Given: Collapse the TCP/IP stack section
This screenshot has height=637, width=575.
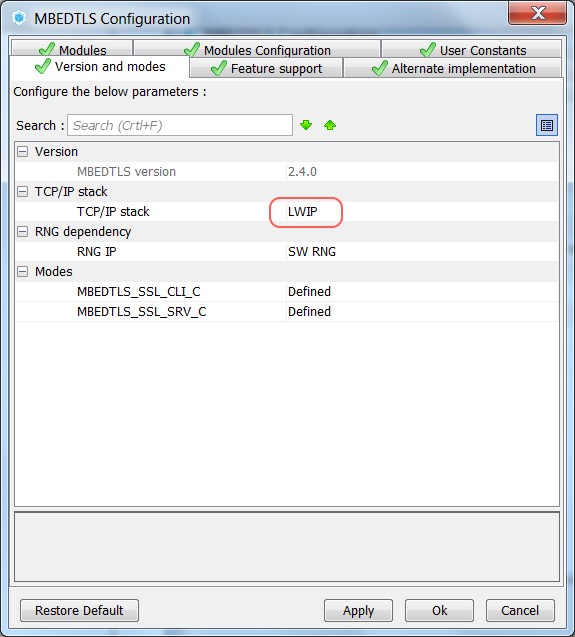Looking at the screenshot, I should [23, 191].
